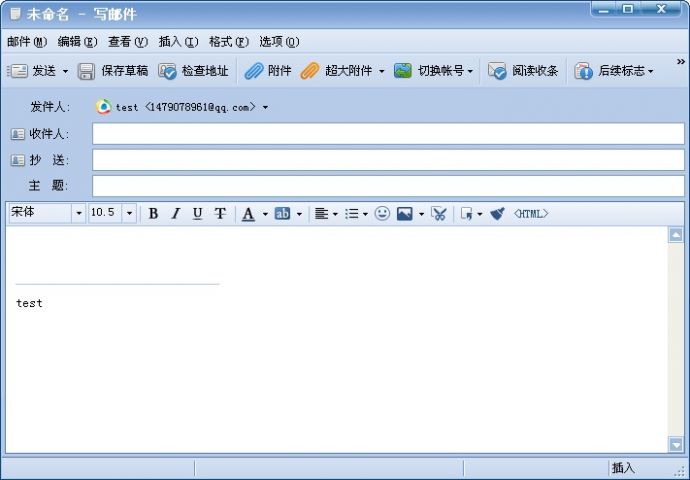Toggle the 阅读收条 read receipt option

523,71
